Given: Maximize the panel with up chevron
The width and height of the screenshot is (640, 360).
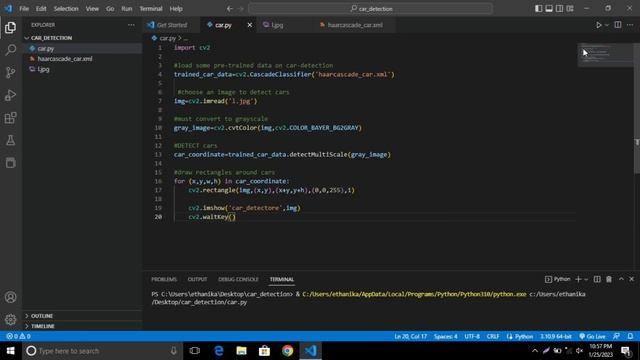Looking at the screenshot, I should point(621,279).
